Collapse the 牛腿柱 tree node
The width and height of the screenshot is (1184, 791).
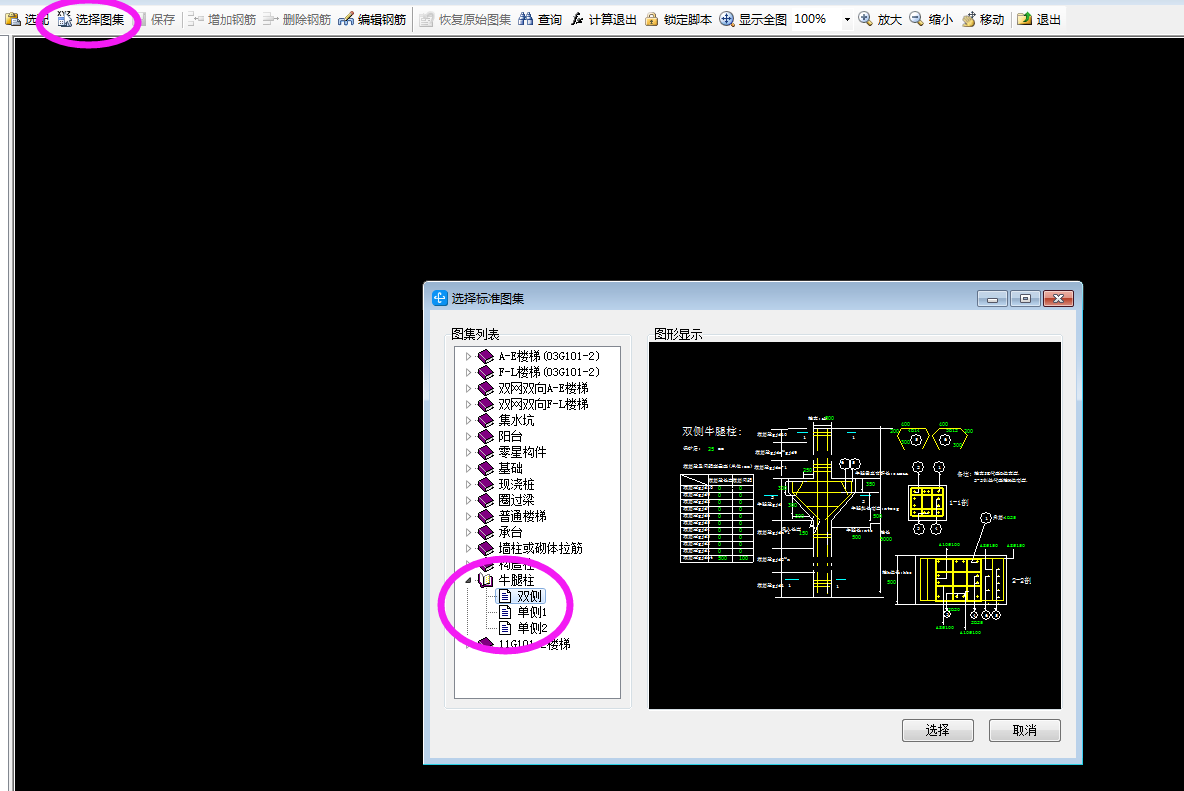point(468,580)
